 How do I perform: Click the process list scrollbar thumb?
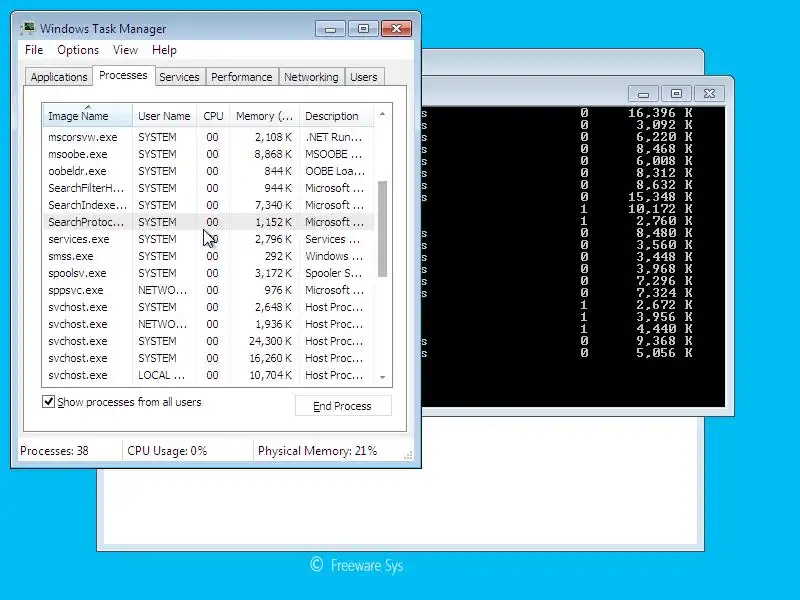[x=383, y=229]
